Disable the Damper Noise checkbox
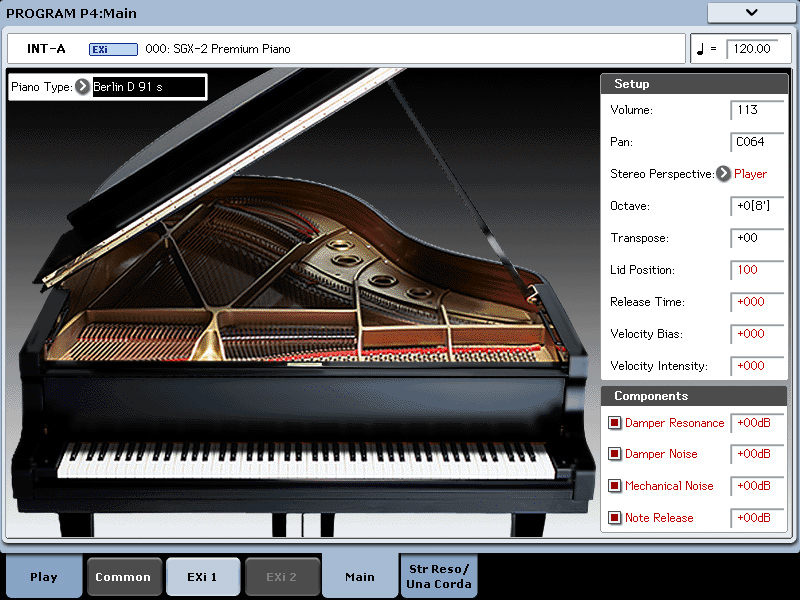The width and height of the screenshot is (800, 600). coord(615,455)
